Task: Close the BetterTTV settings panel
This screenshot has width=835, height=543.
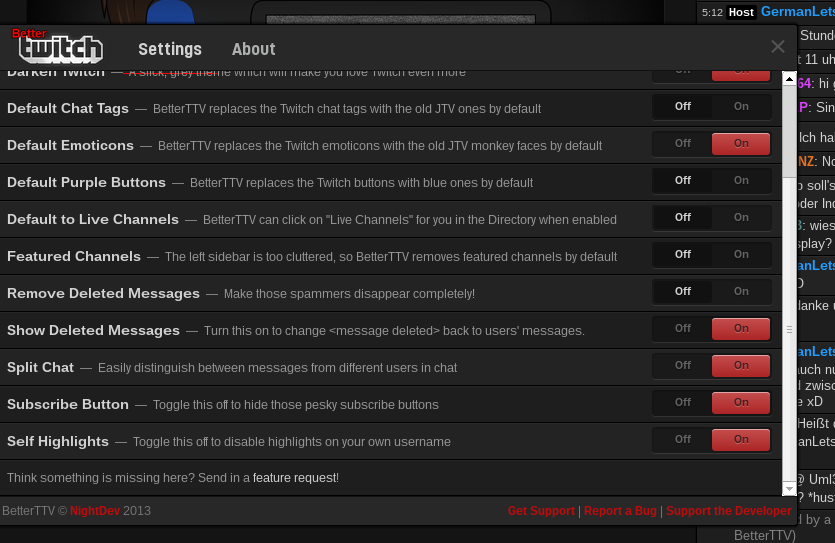Action: pyautogui.click(x=777, y=47)
